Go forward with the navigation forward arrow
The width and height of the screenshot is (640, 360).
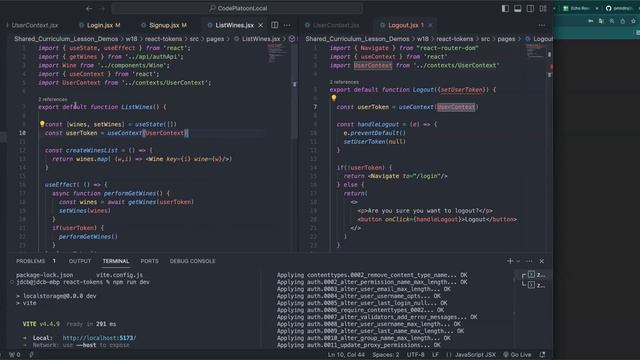point(102,8)
